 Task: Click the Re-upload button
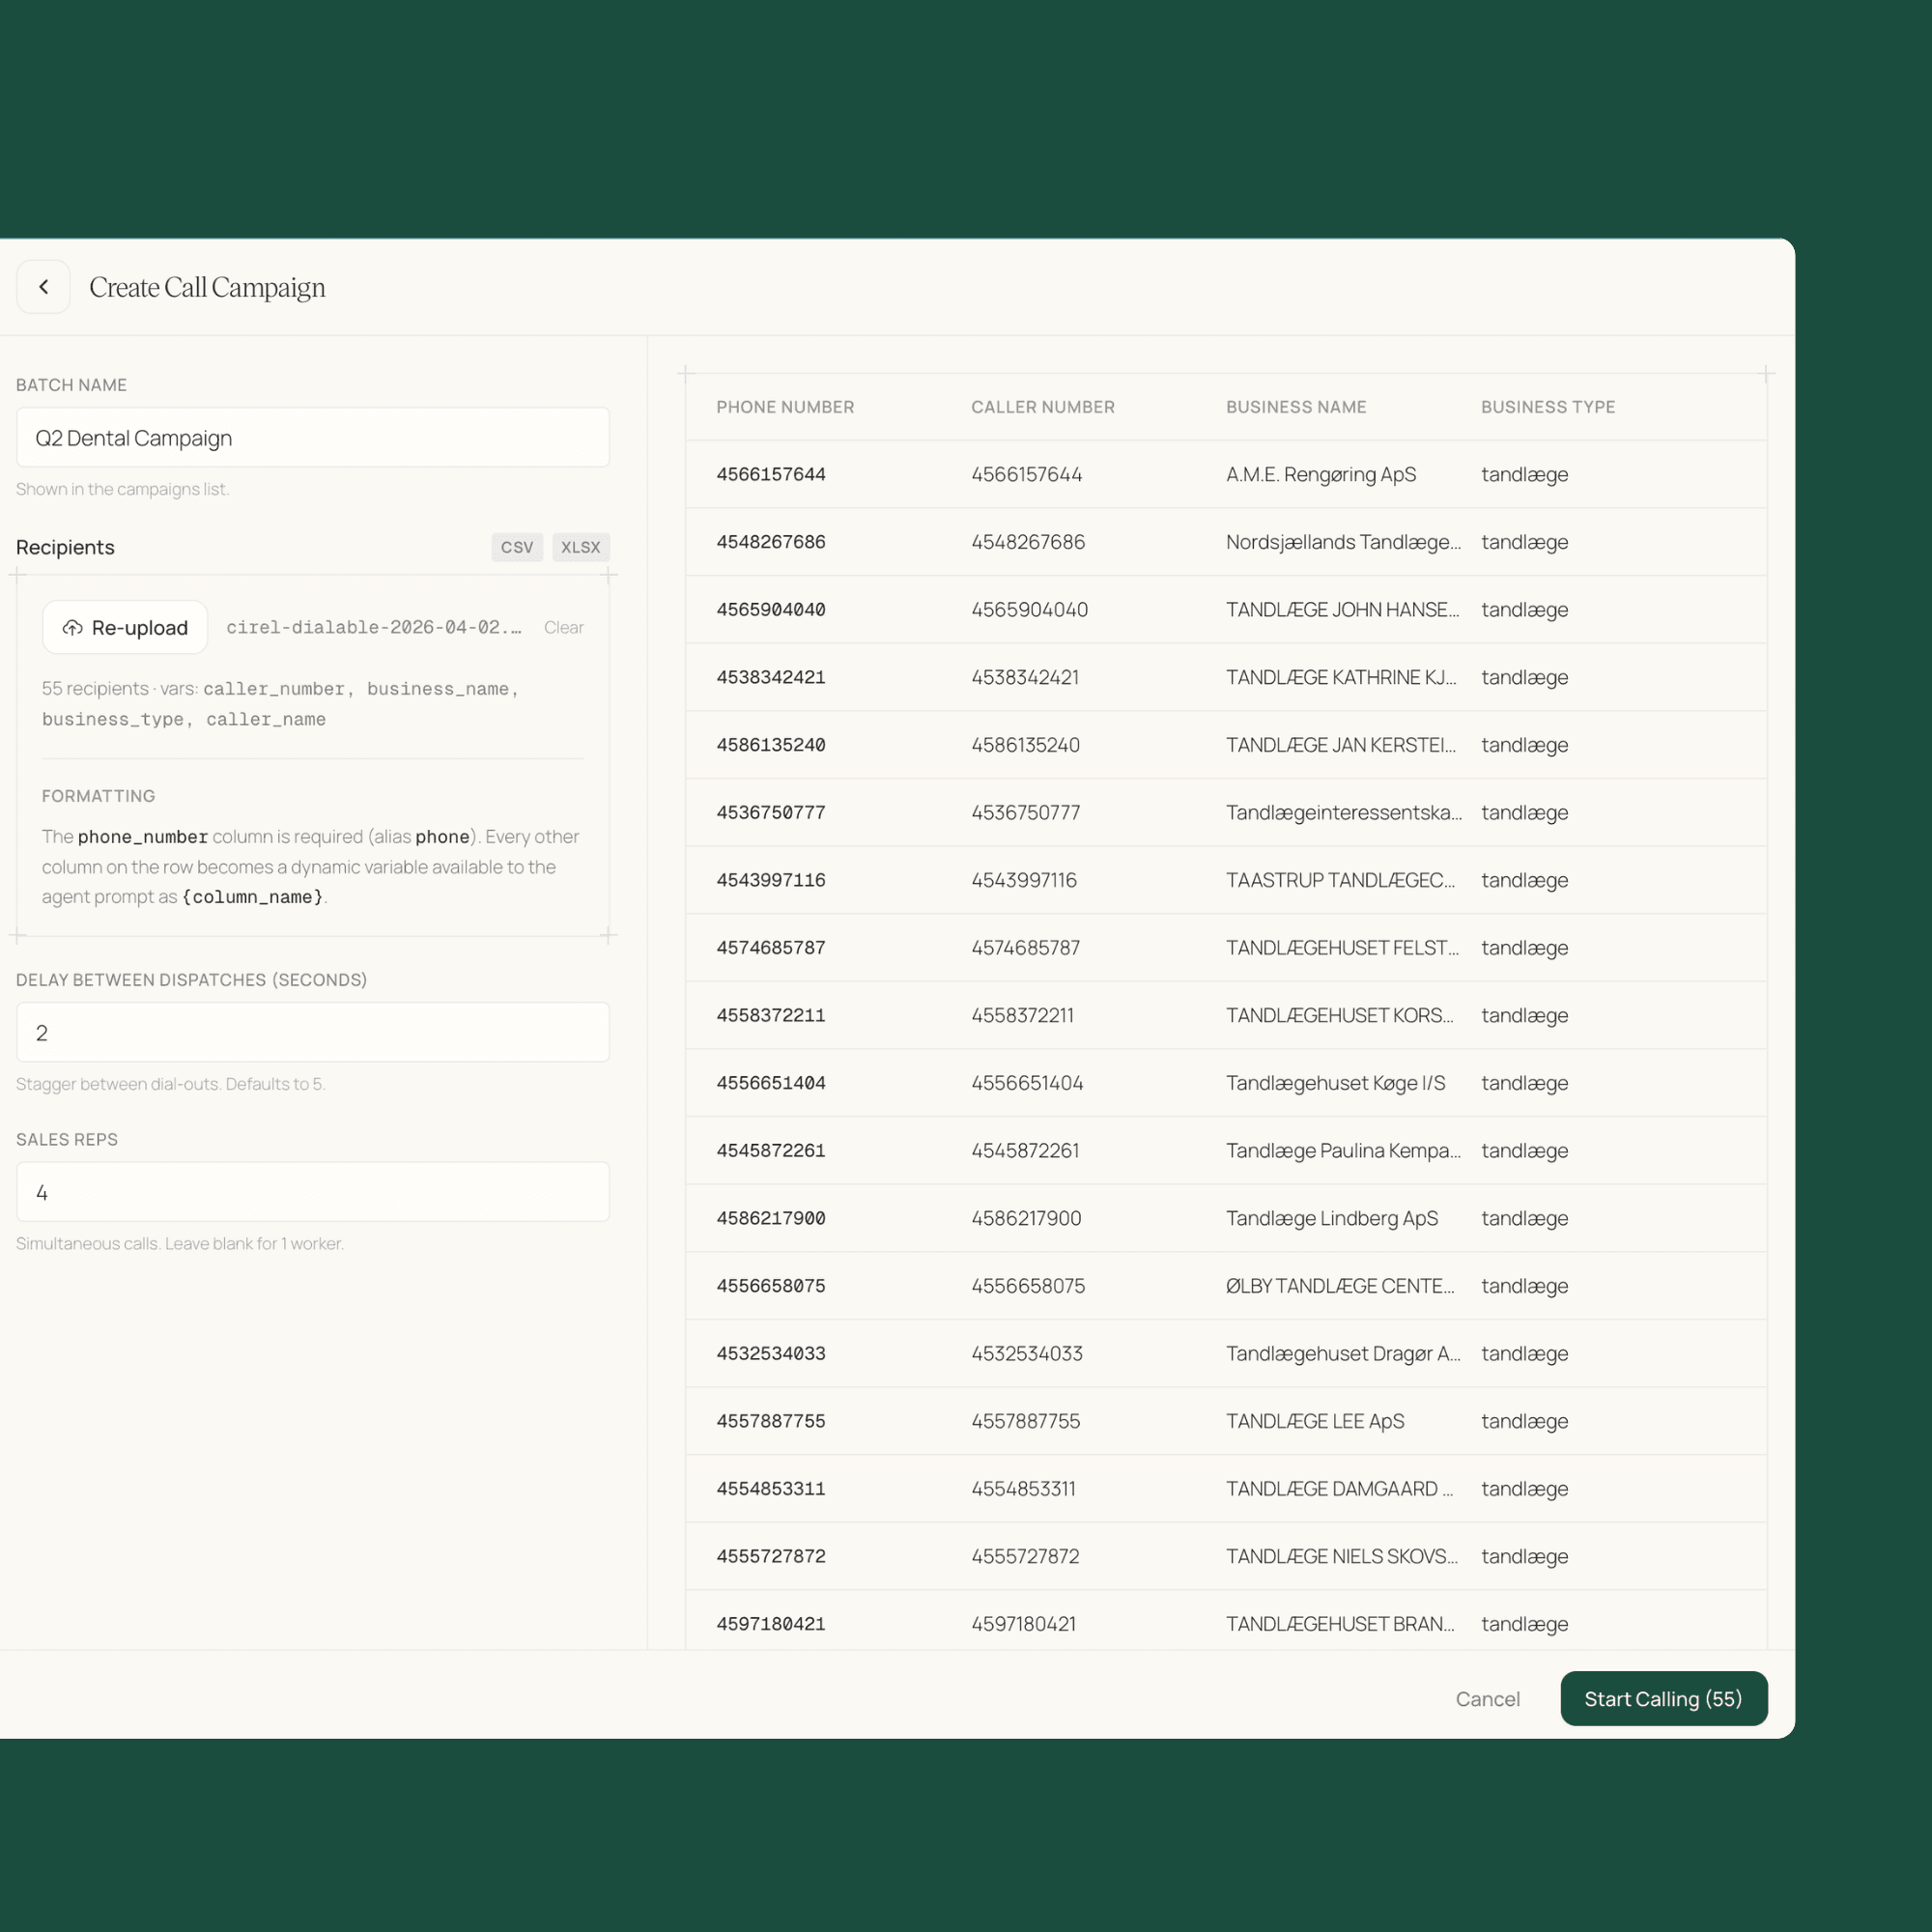point(125,627)
